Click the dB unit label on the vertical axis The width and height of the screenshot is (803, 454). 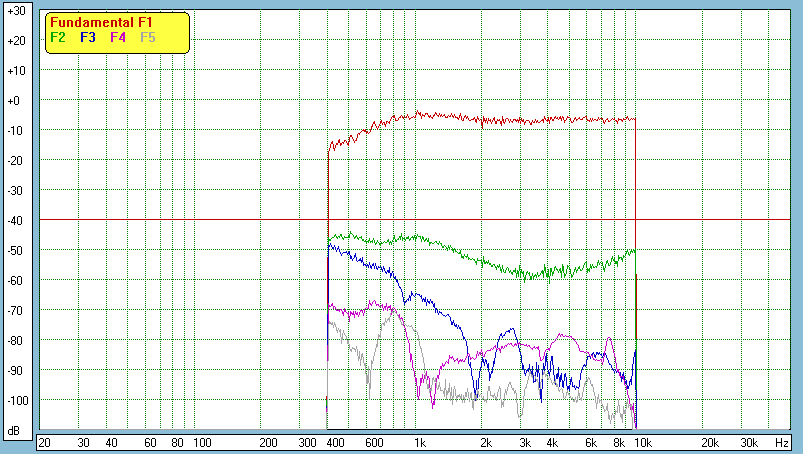pyautogui.click(x=15, y=431)
